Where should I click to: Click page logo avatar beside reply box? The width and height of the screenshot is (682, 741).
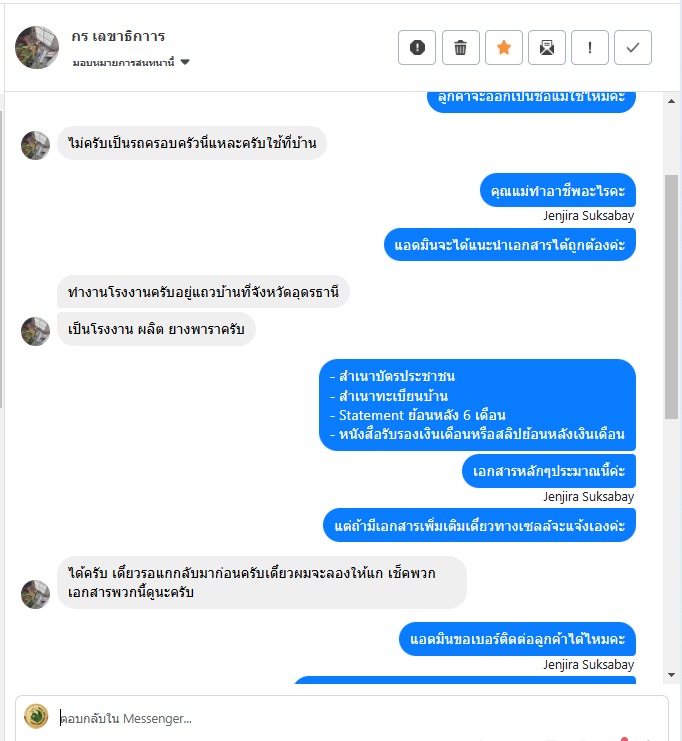coord(36,716)
